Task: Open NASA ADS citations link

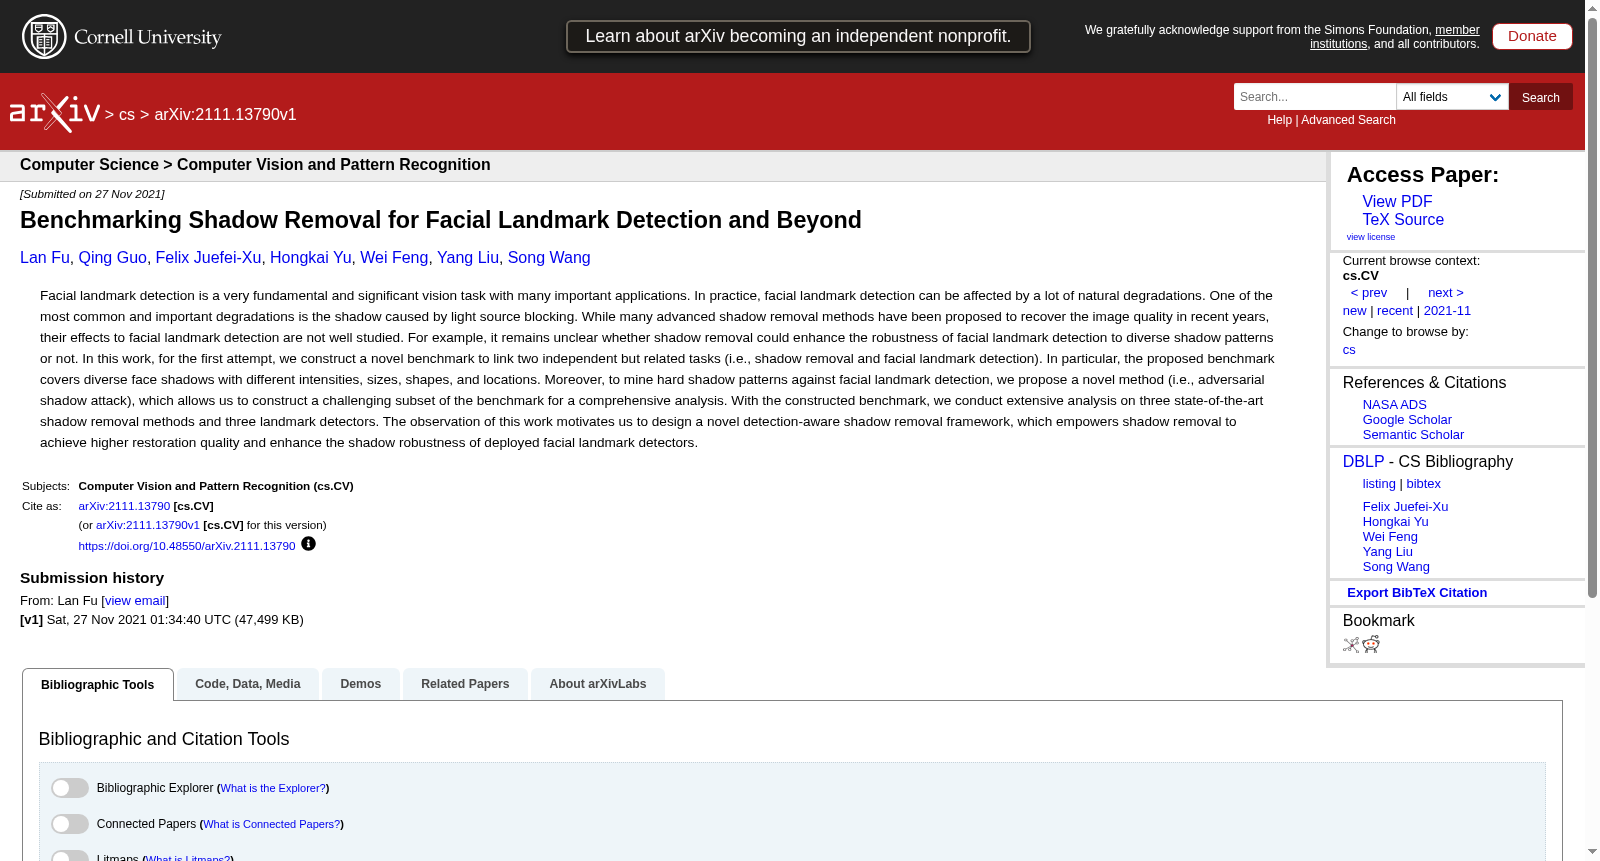Action: (1394, 405)
